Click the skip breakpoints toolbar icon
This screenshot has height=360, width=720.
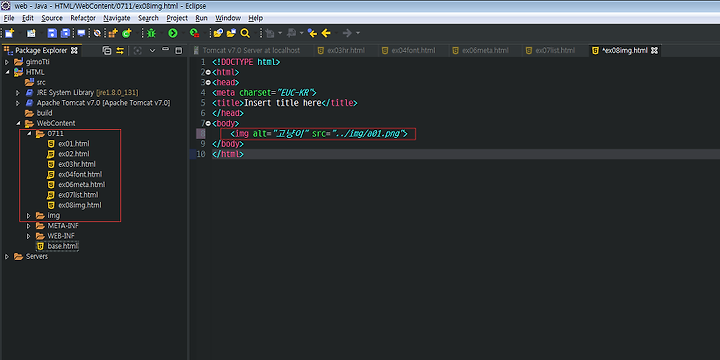coord(97,33)
